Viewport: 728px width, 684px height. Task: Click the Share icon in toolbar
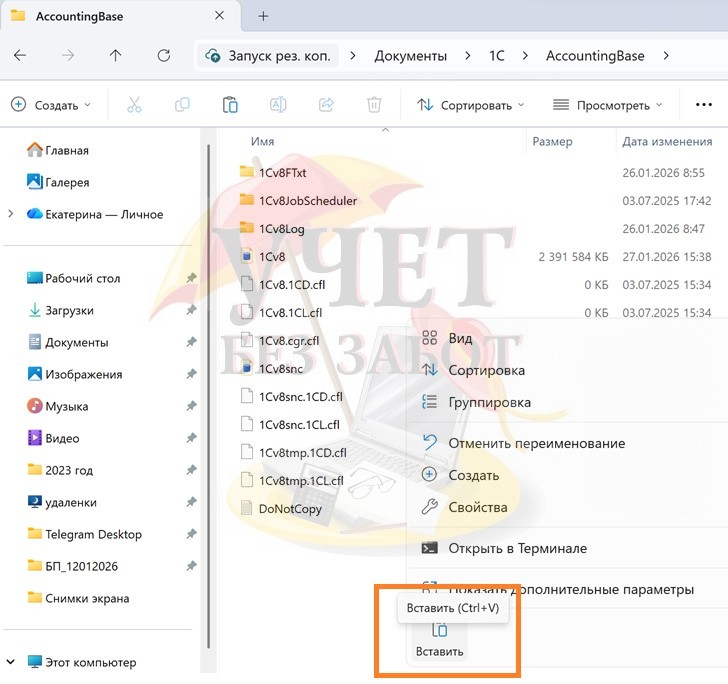point(326,105)
